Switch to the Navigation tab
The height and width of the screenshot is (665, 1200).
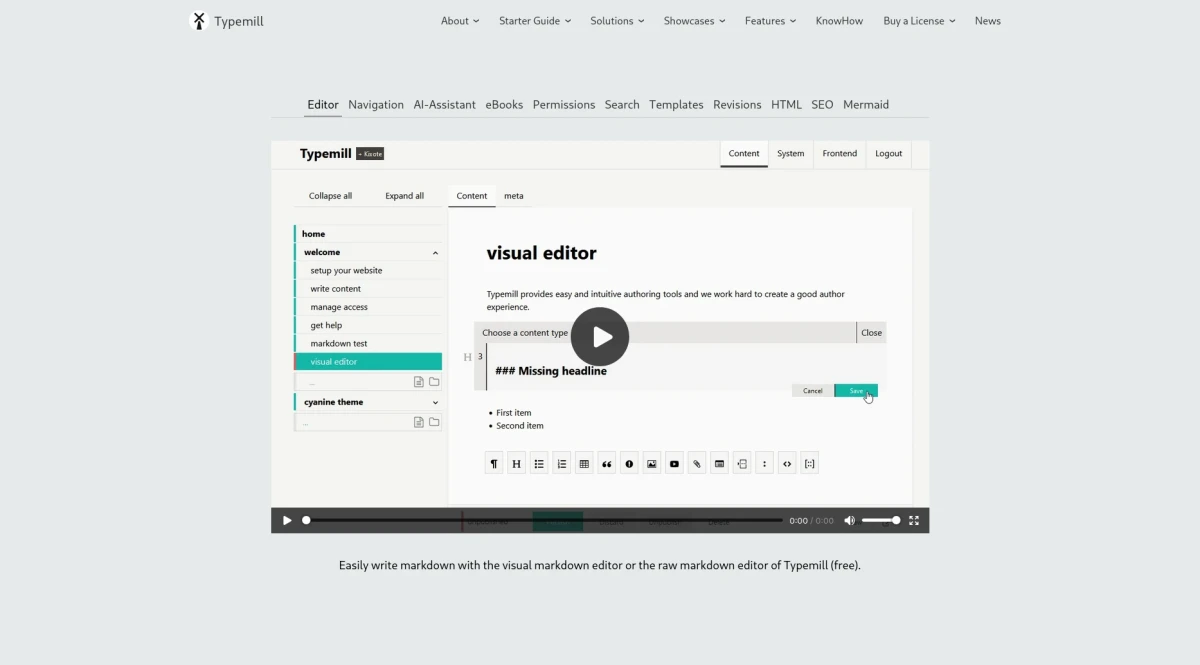click(376, 104)
